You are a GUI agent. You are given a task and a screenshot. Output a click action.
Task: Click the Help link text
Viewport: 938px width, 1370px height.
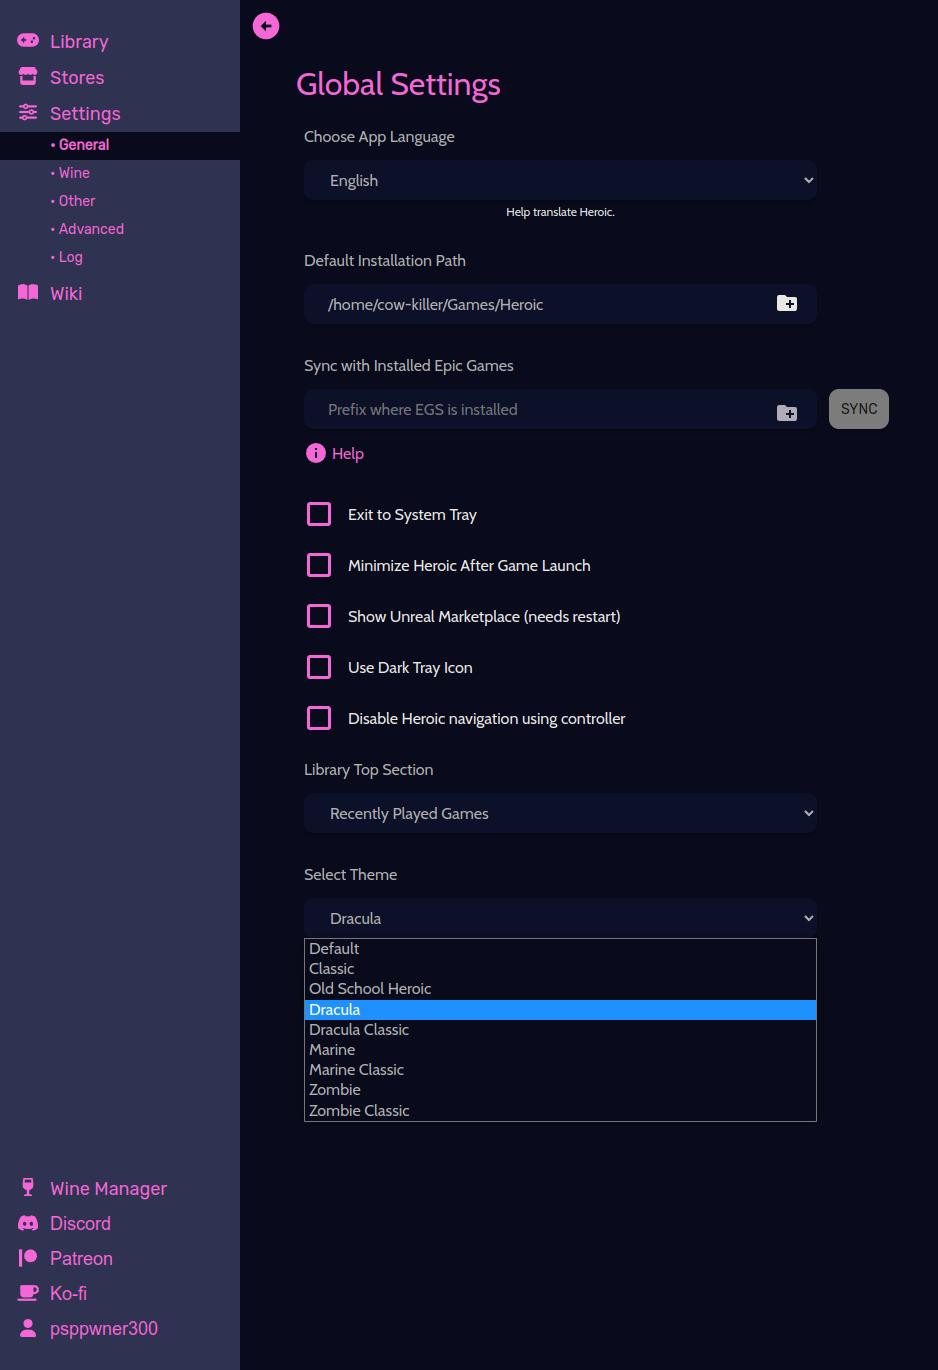(348, 453)
